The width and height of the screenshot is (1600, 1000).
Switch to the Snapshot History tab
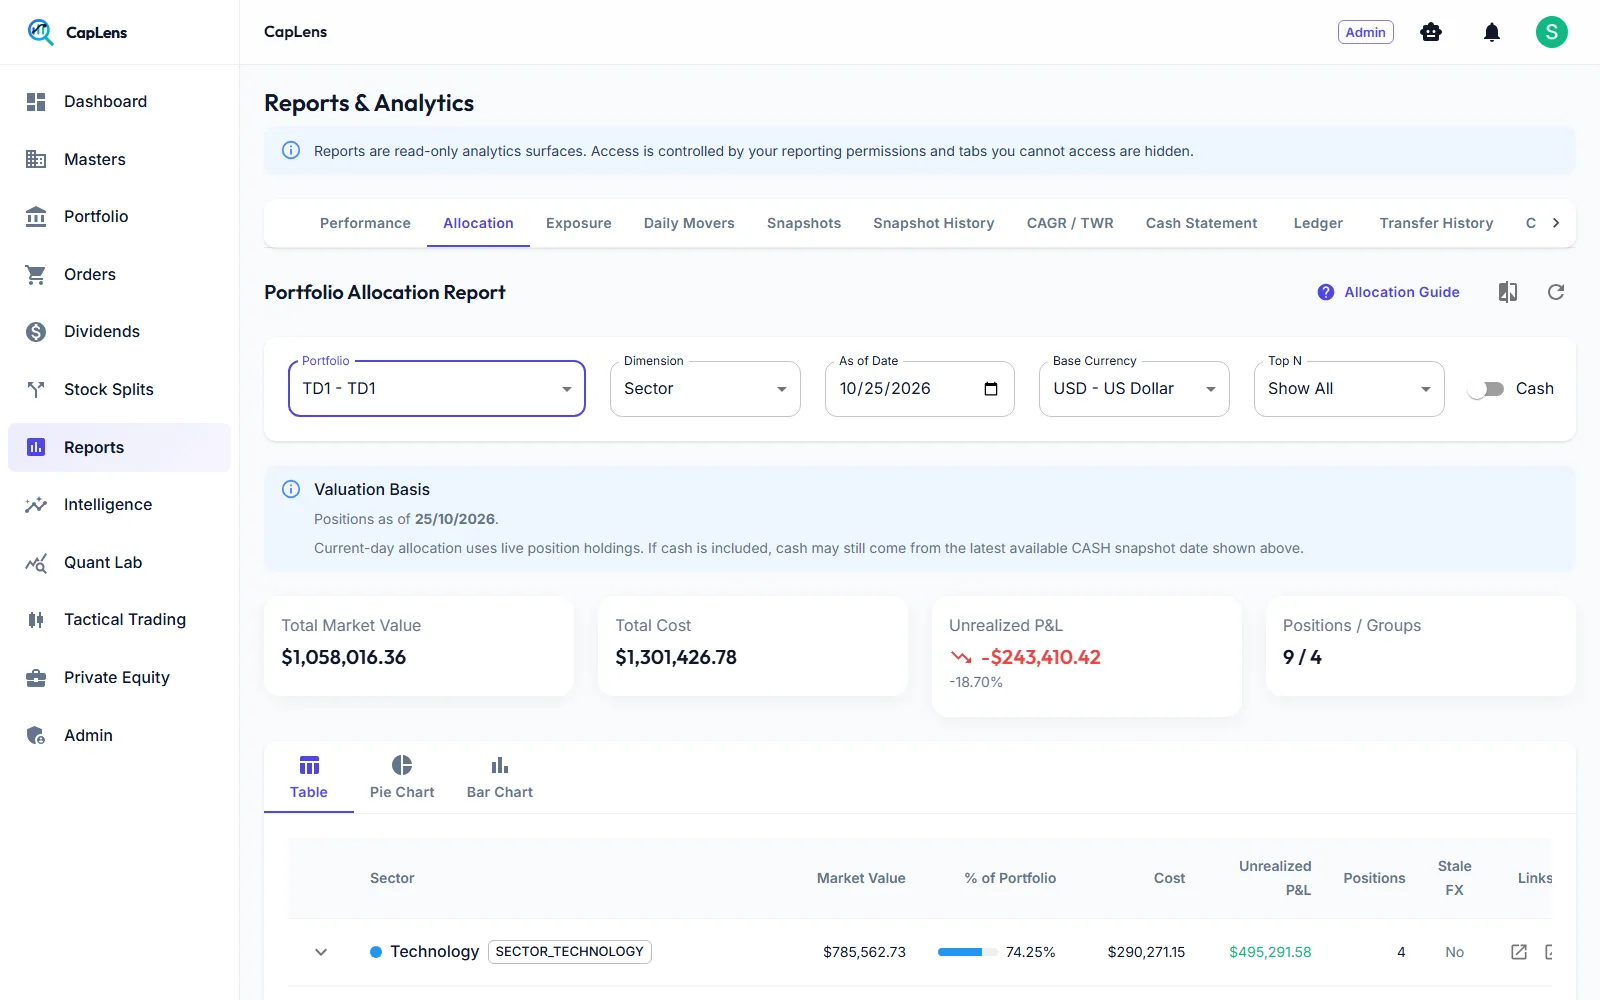(x=934, y=223)
